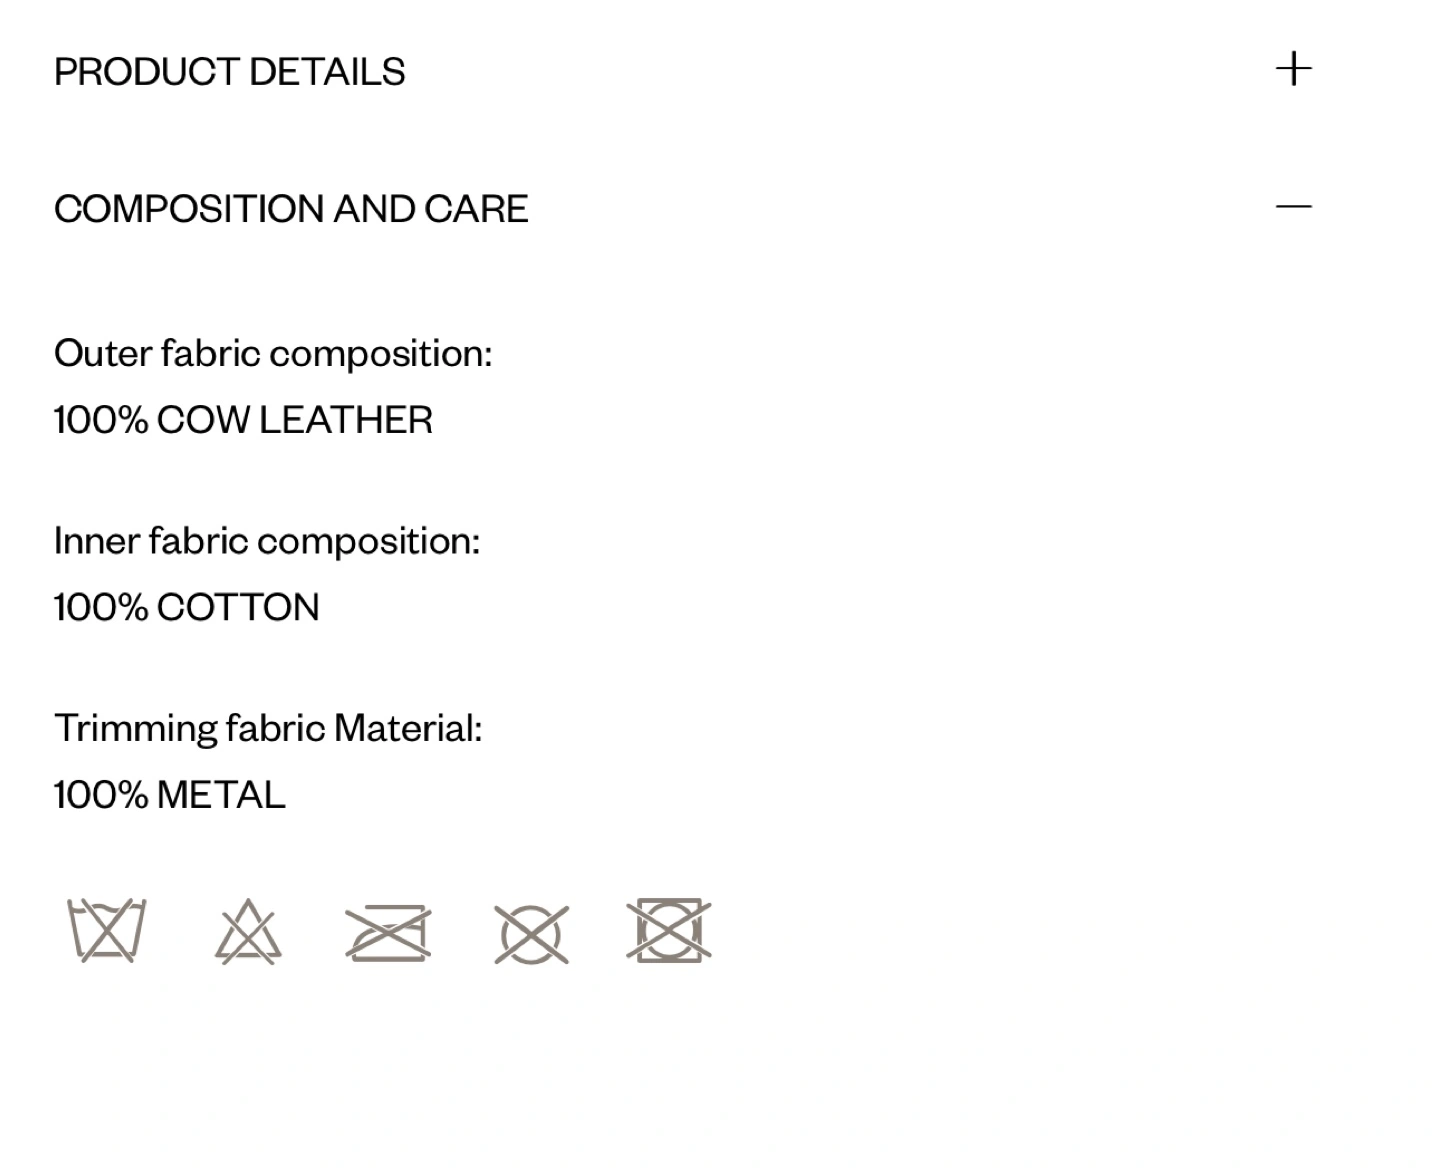Click the COMPOSITION AND CARE heading
The height and width of the screenshot is (1175, 1440).
pyautogui.click(x=291, y=209)
